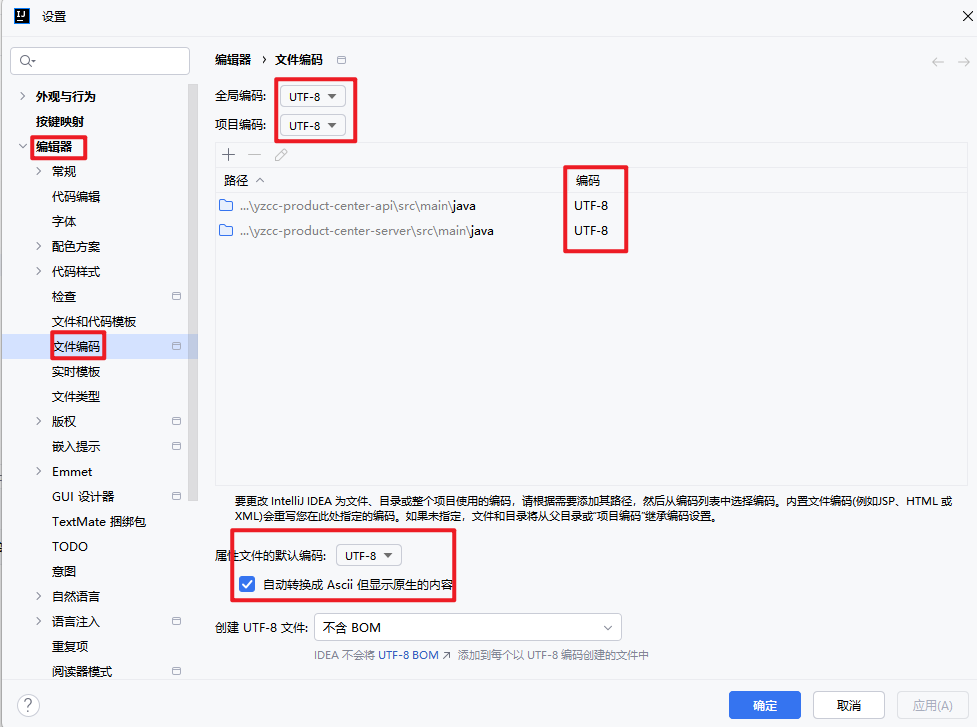
Task: Click the settings search field
Action: pos(100,61)
